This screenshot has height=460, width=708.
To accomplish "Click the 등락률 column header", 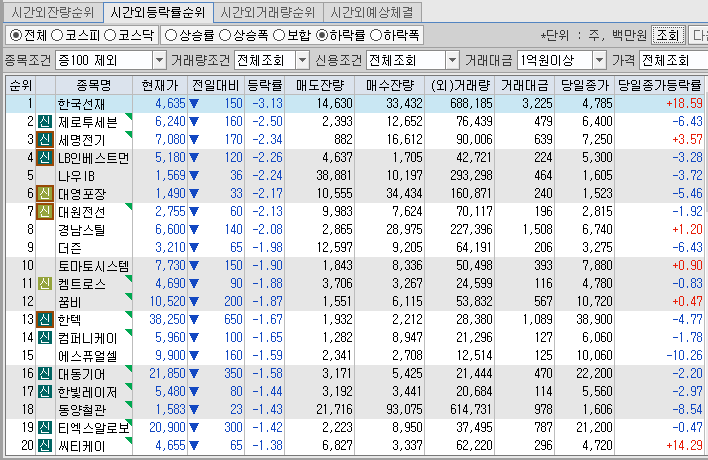I will 265,85.
